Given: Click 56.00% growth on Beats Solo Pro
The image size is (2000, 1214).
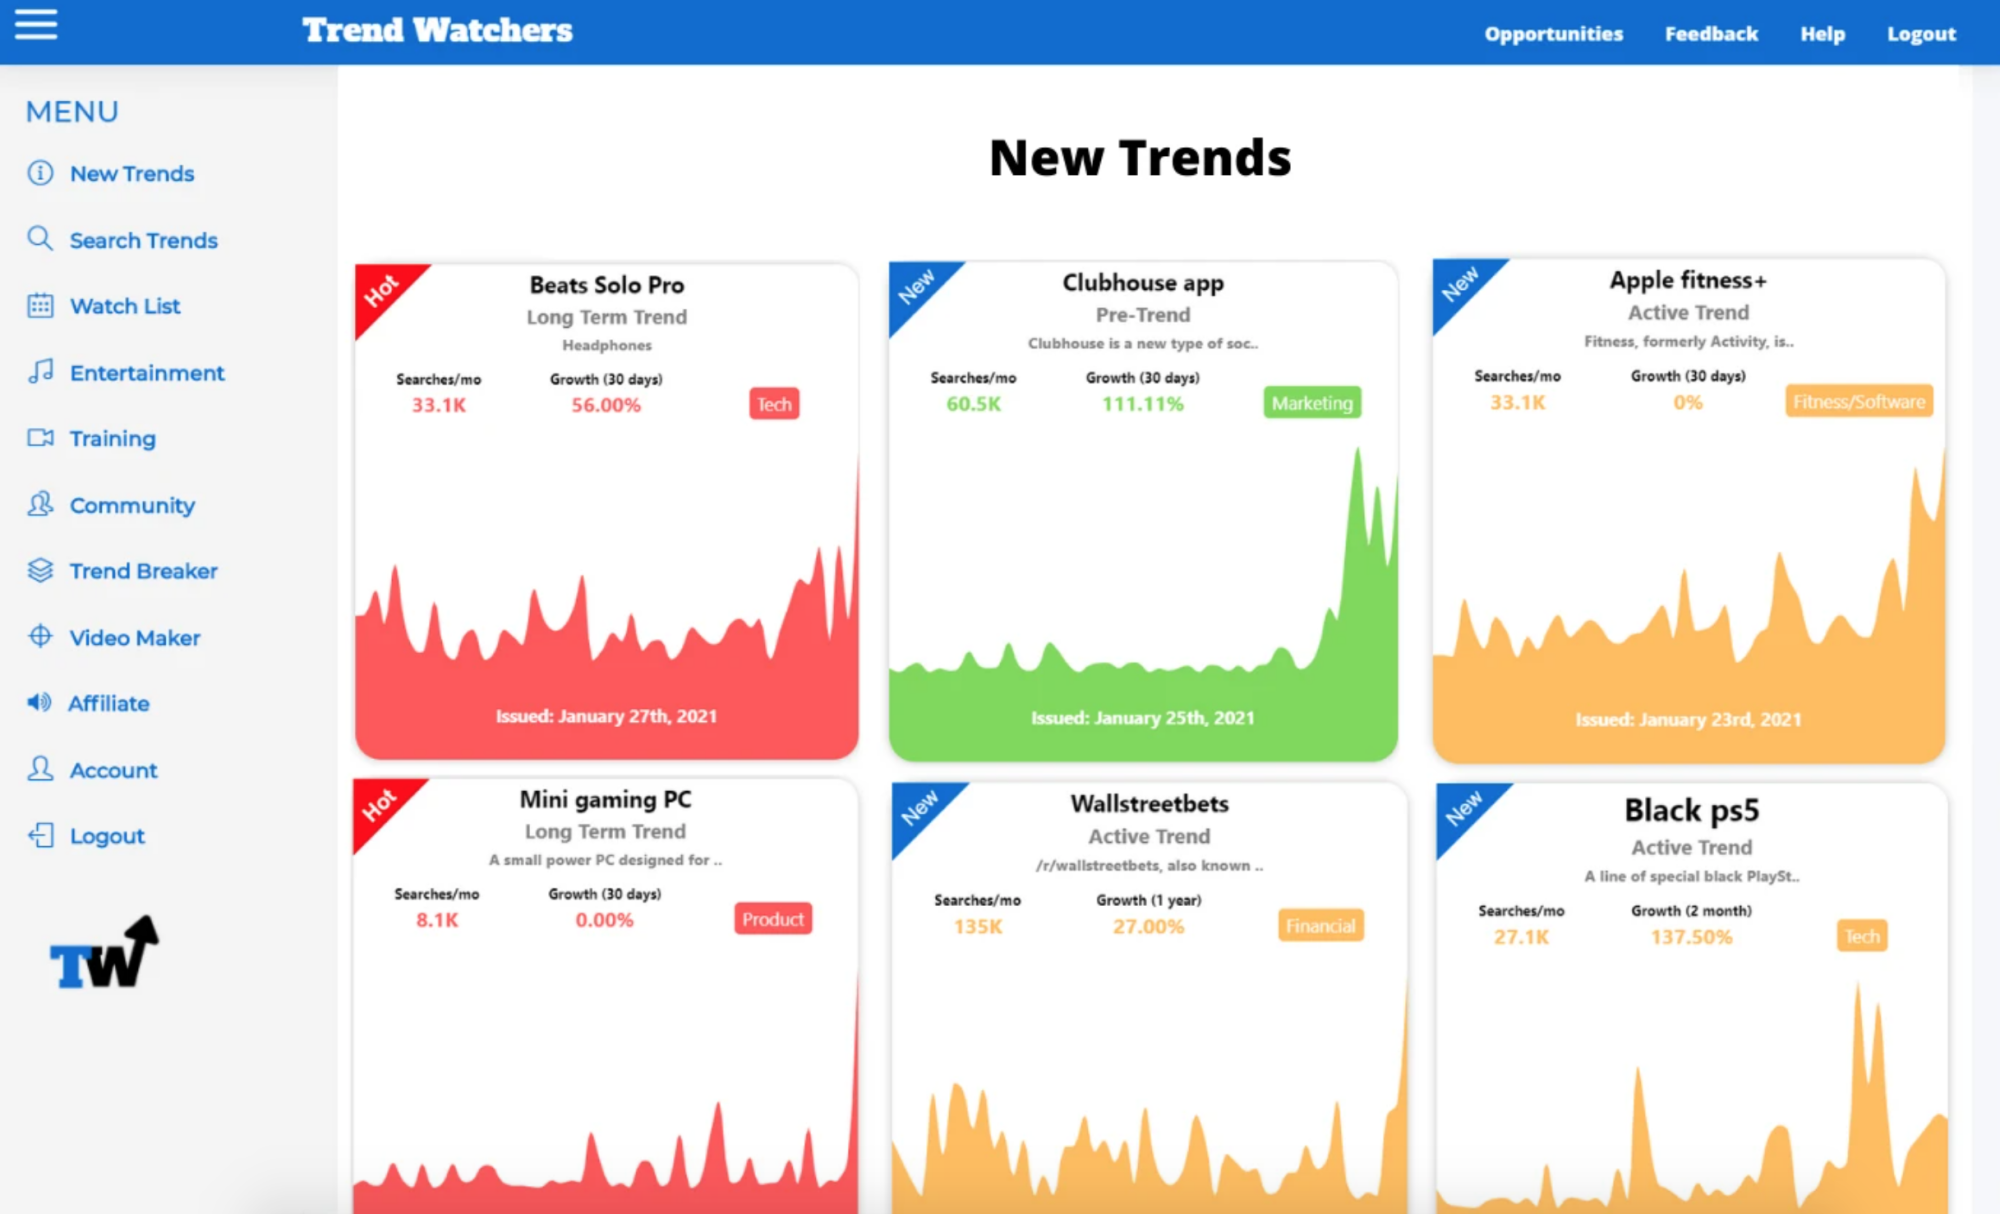Looking at the screenshot, I should (606, 405).
